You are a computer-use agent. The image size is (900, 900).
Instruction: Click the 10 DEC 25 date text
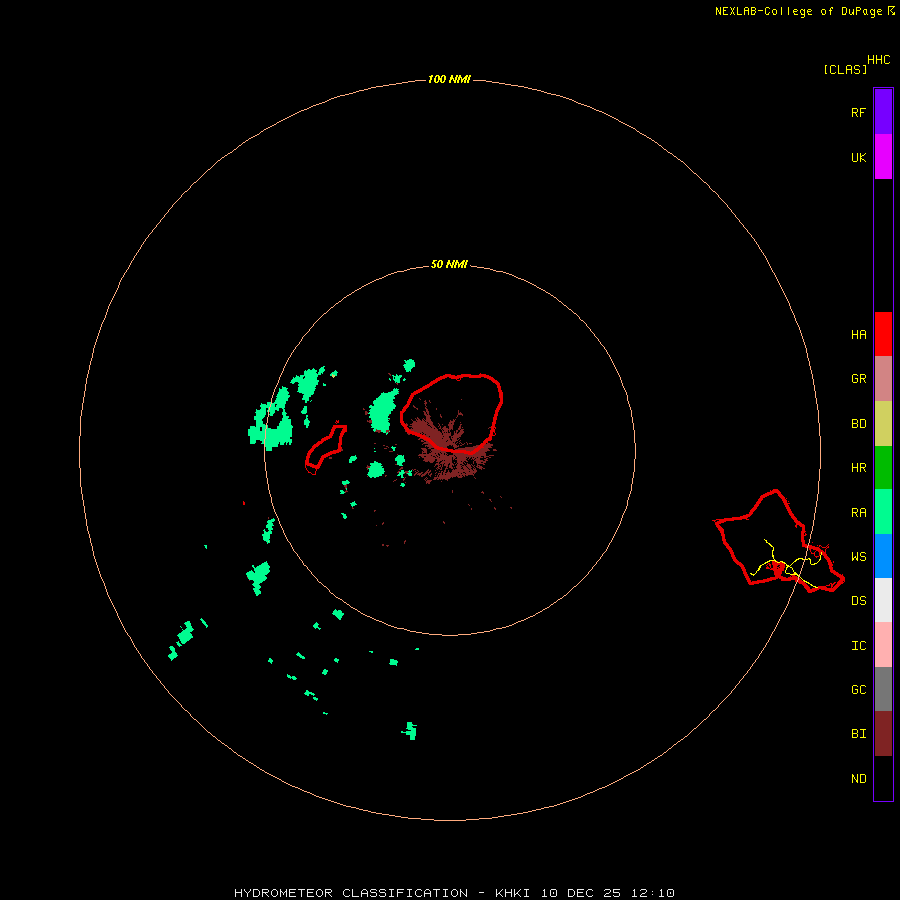pyautogui.click(x=581, y=893)
